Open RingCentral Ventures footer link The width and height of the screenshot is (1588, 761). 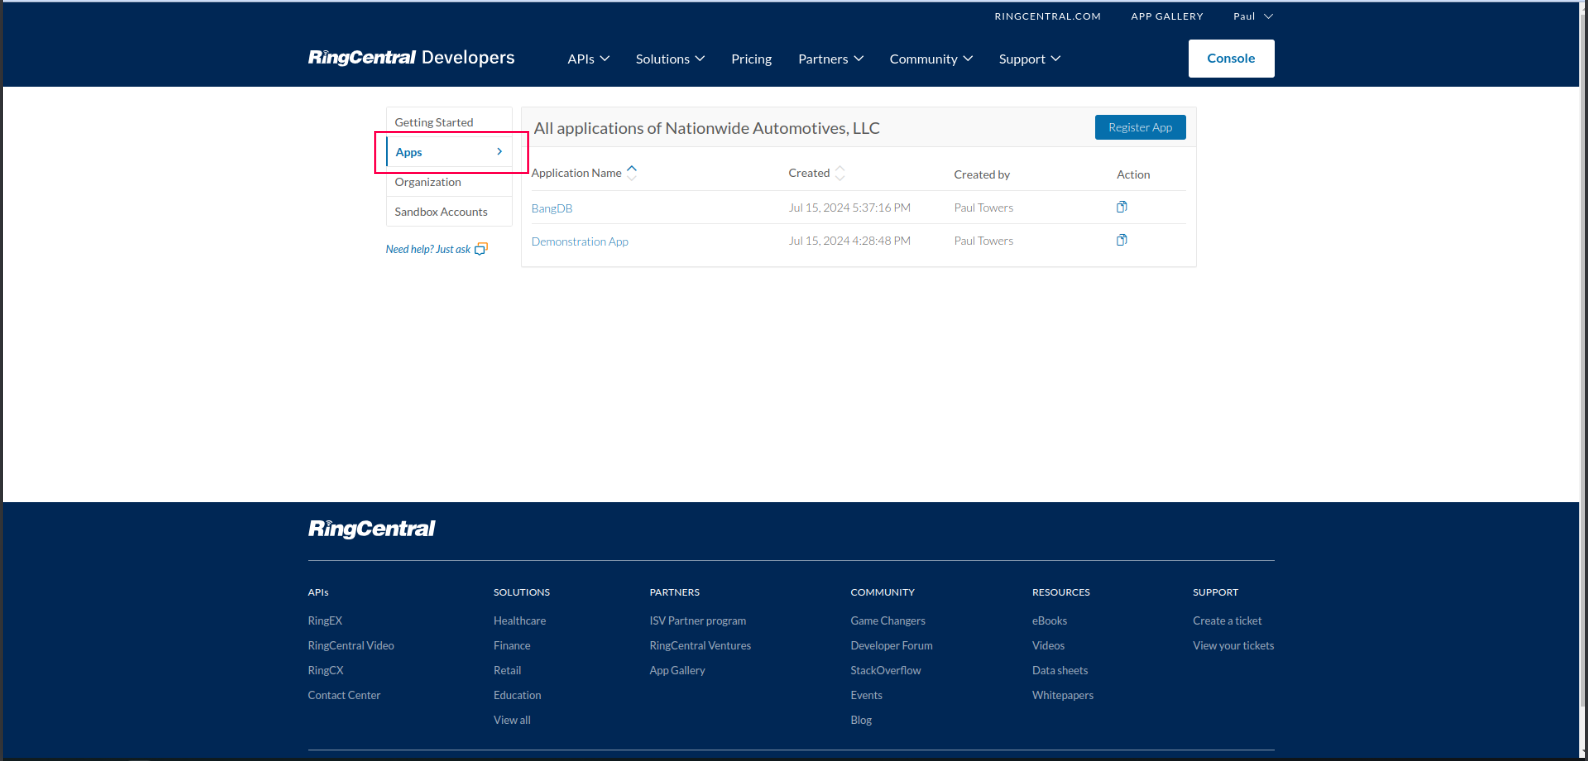700,646
